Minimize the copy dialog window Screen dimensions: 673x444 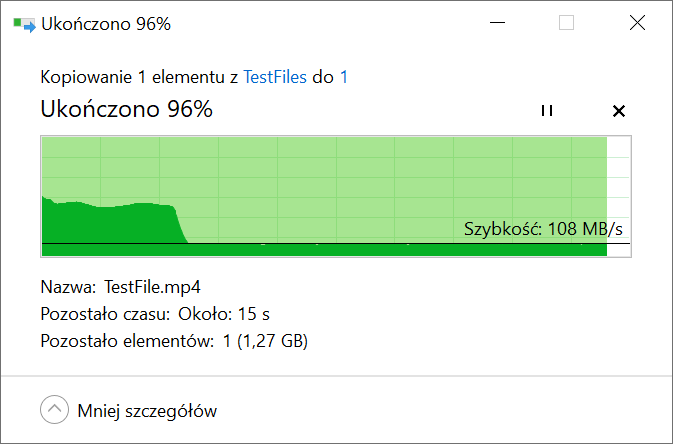tap(497, 23)
